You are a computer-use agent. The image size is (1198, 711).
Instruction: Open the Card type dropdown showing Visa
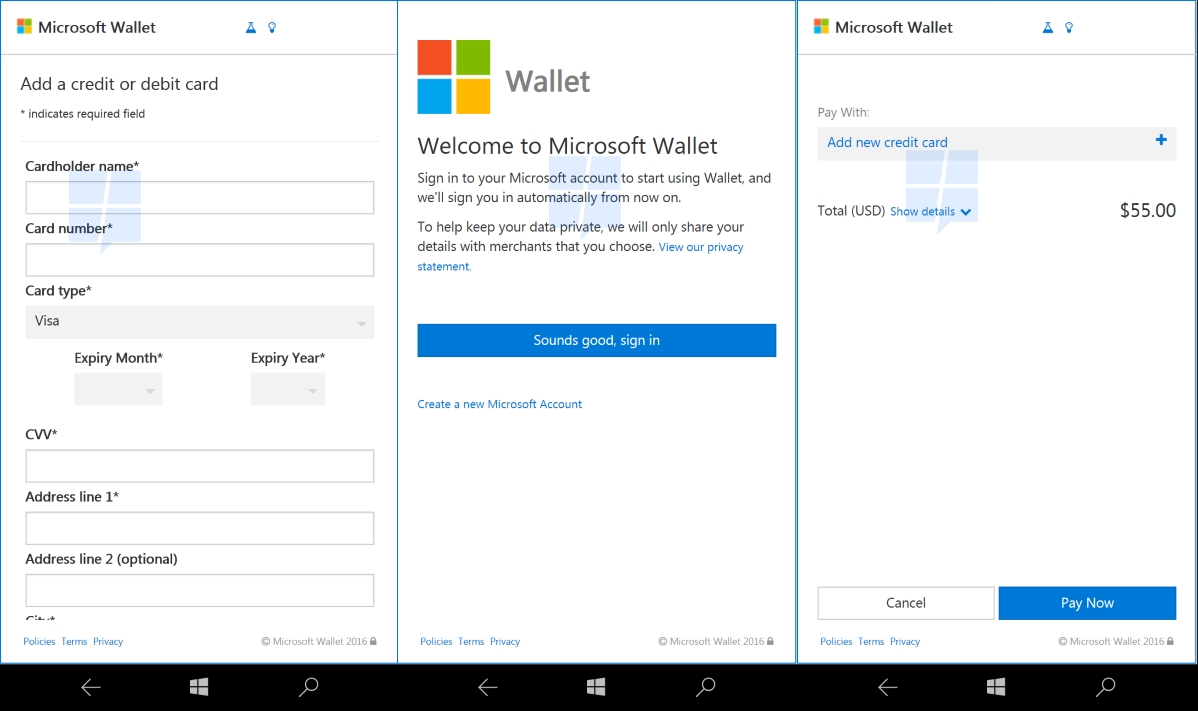click(199, 322)
